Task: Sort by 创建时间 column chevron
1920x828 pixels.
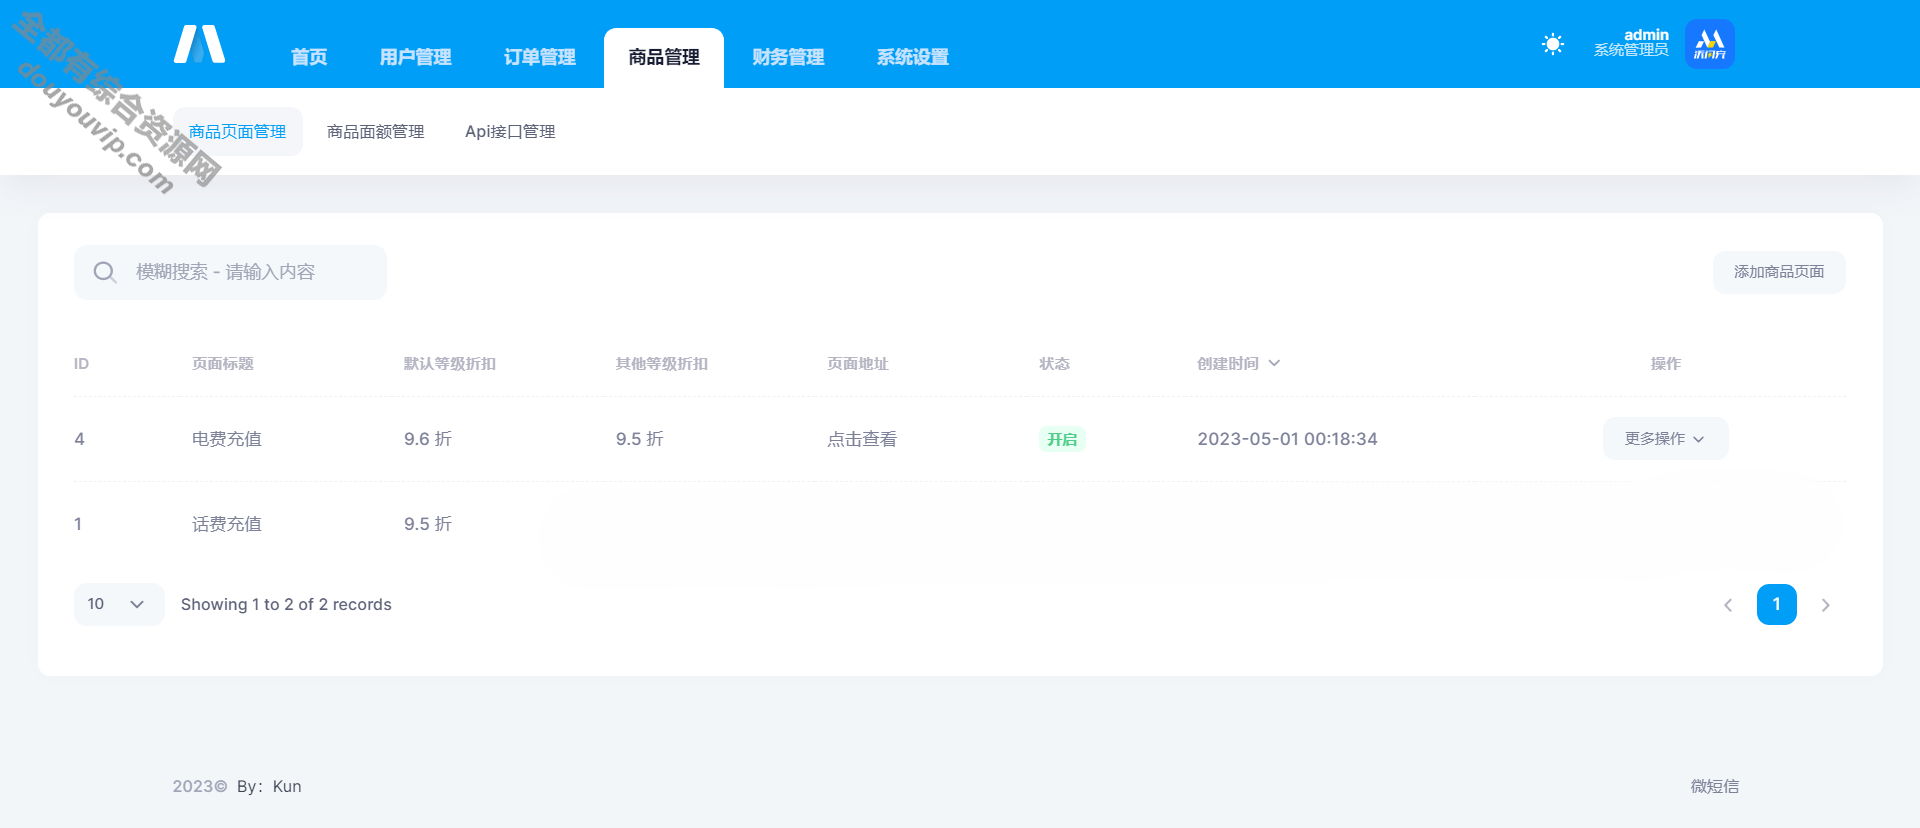Action: pyautogui.click(x=1274, y=363)
